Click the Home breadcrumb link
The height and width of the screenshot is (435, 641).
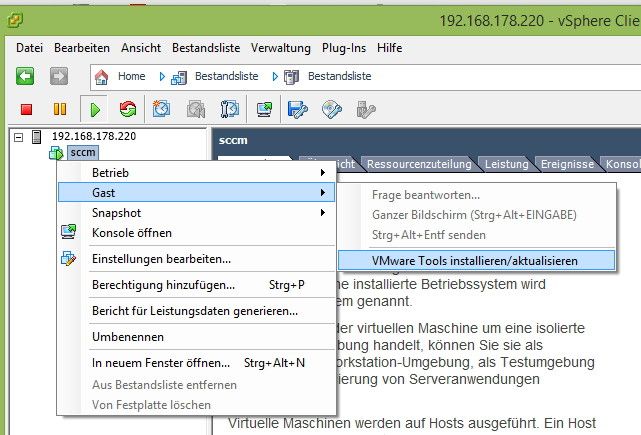pos(132,76)
